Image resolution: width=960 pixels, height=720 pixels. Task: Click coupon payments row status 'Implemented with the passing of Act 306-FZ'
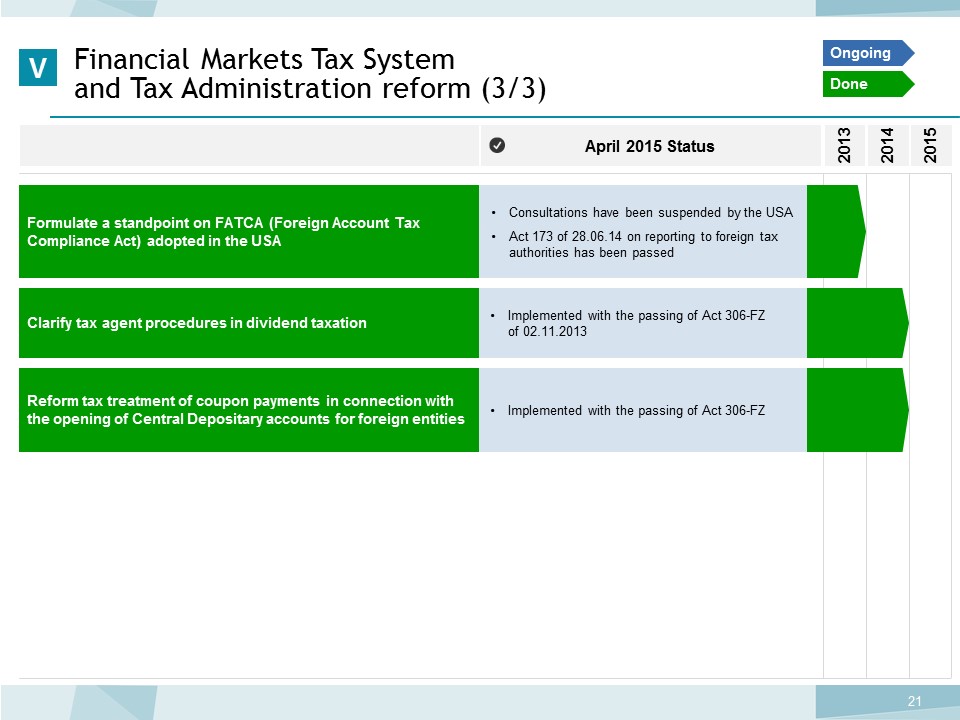636,410
